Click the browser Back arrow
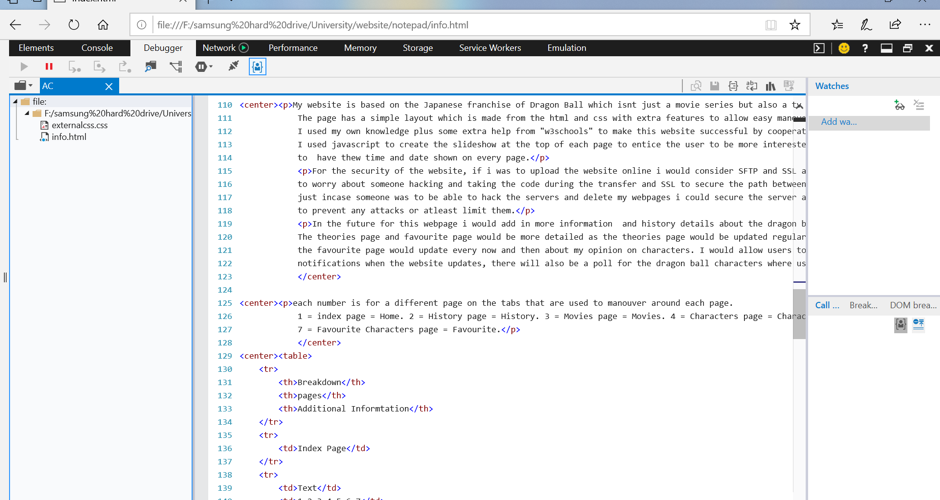This screenshot has height=500, width=940. coord(16,25)
